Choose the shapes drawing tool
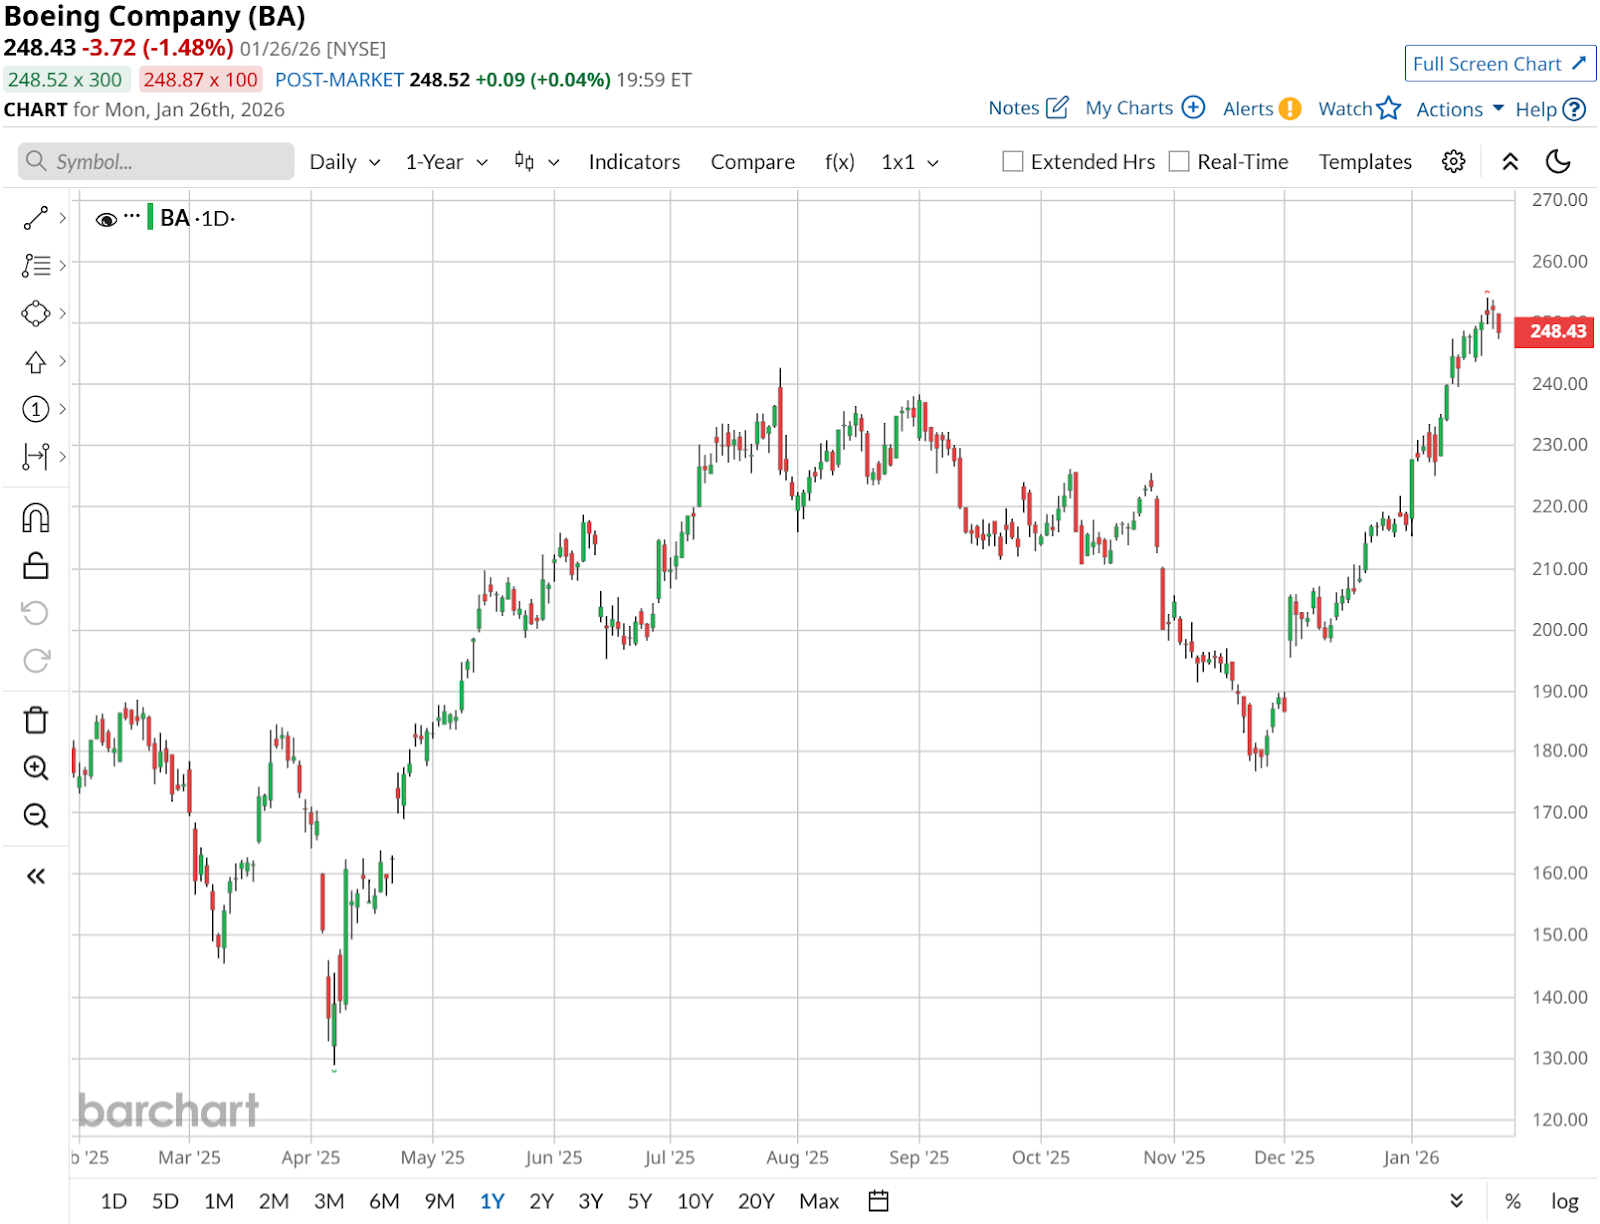 tap(36, 313)
